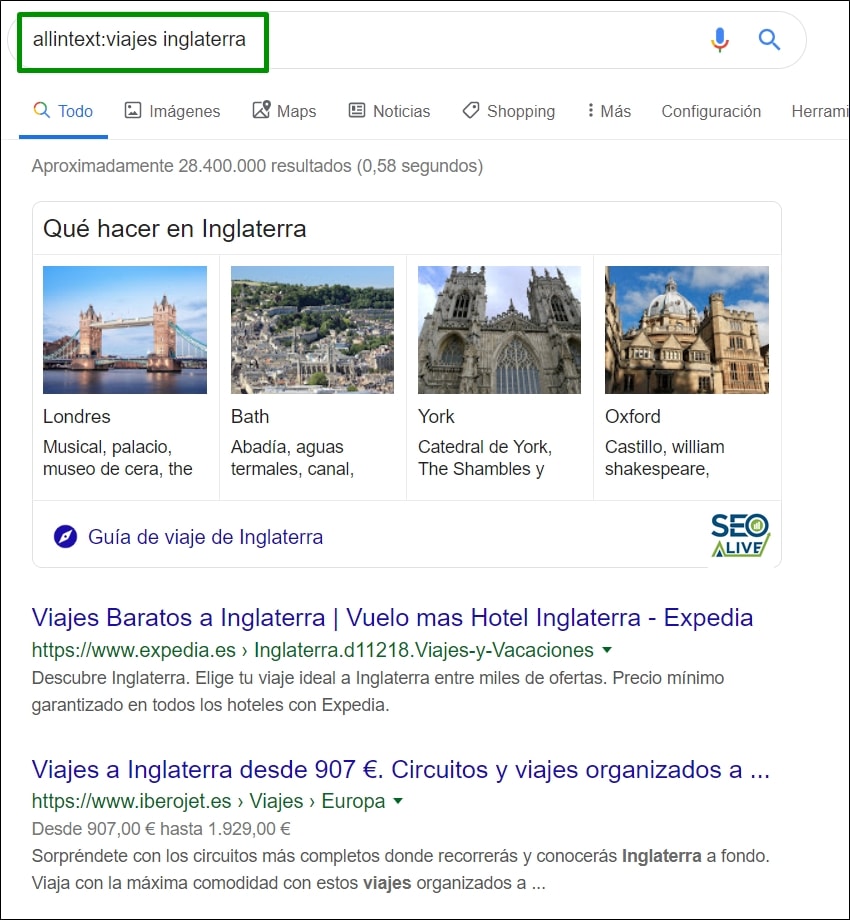Screen dimensions: 850x920
Task: Click the newspaper icon beside Noticias
Action: pyautogui.click(x=355, y=111)
